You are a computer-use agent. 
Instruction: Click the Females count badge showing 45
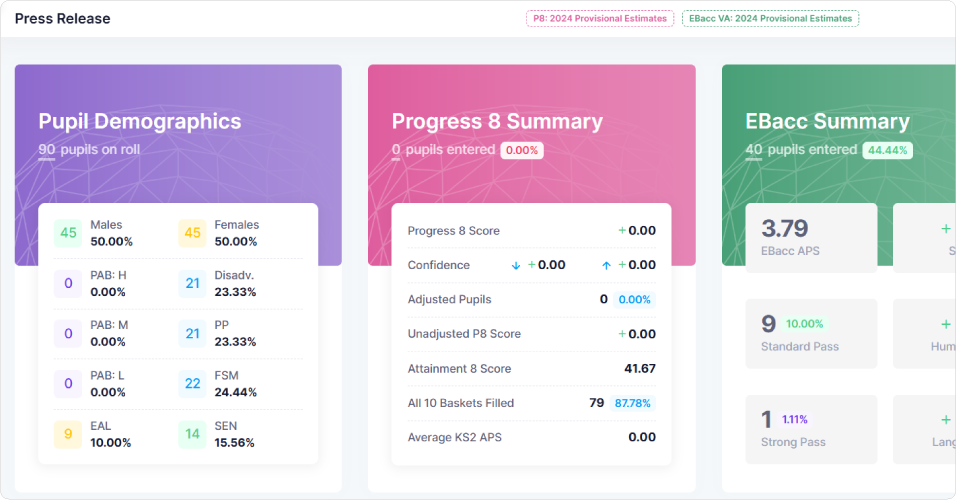192,233
